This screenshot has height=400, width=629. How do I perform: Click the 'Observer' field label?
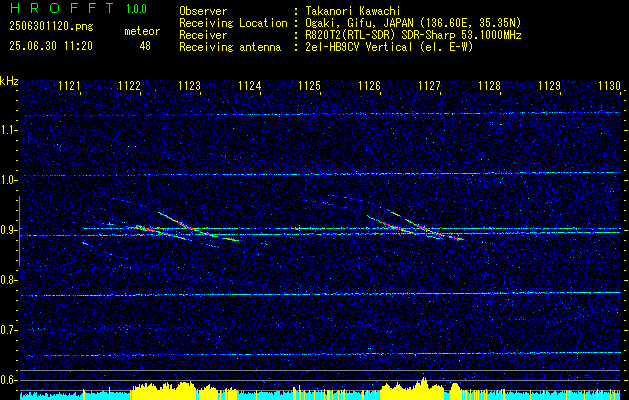click(x=203, y=11)
